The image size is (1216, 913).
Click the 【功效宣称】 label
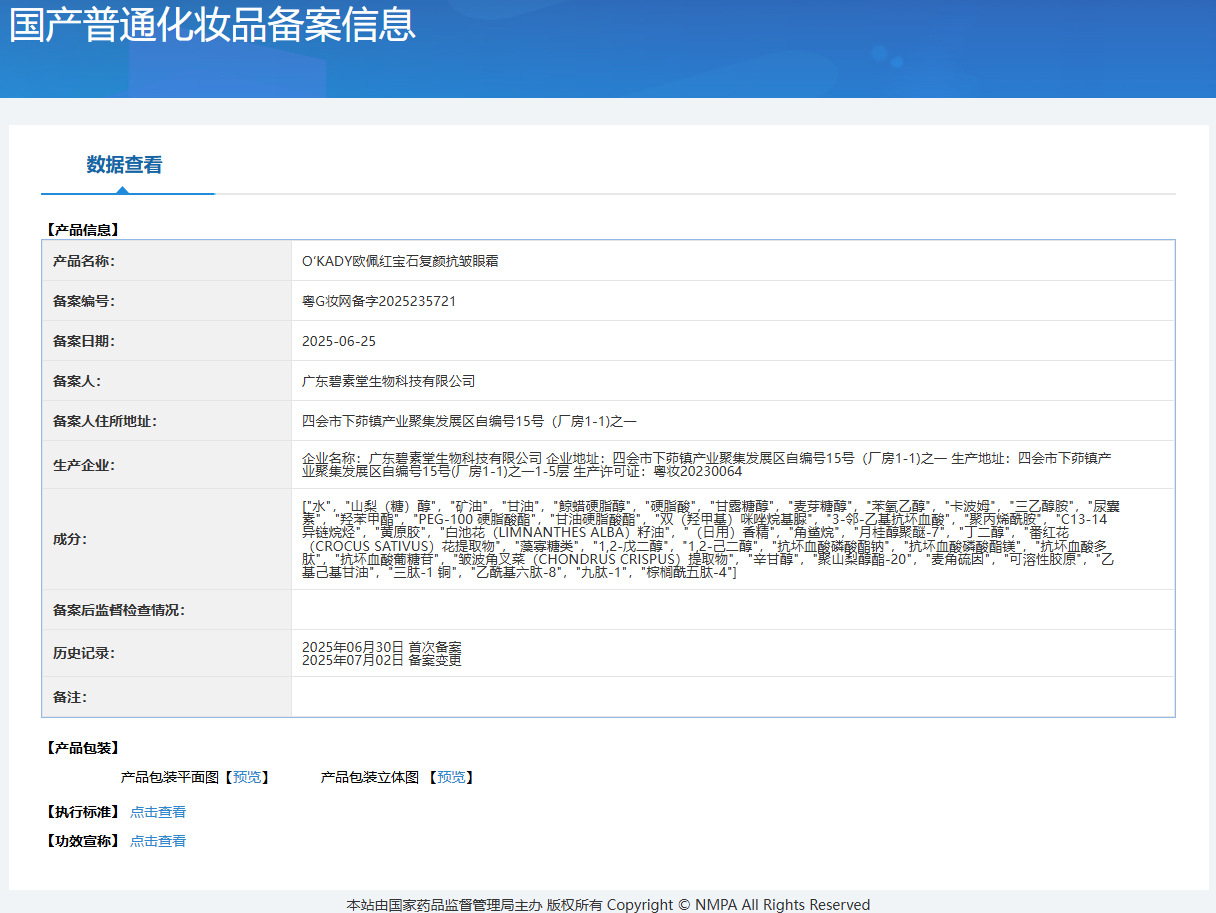(x=82, y=841)
